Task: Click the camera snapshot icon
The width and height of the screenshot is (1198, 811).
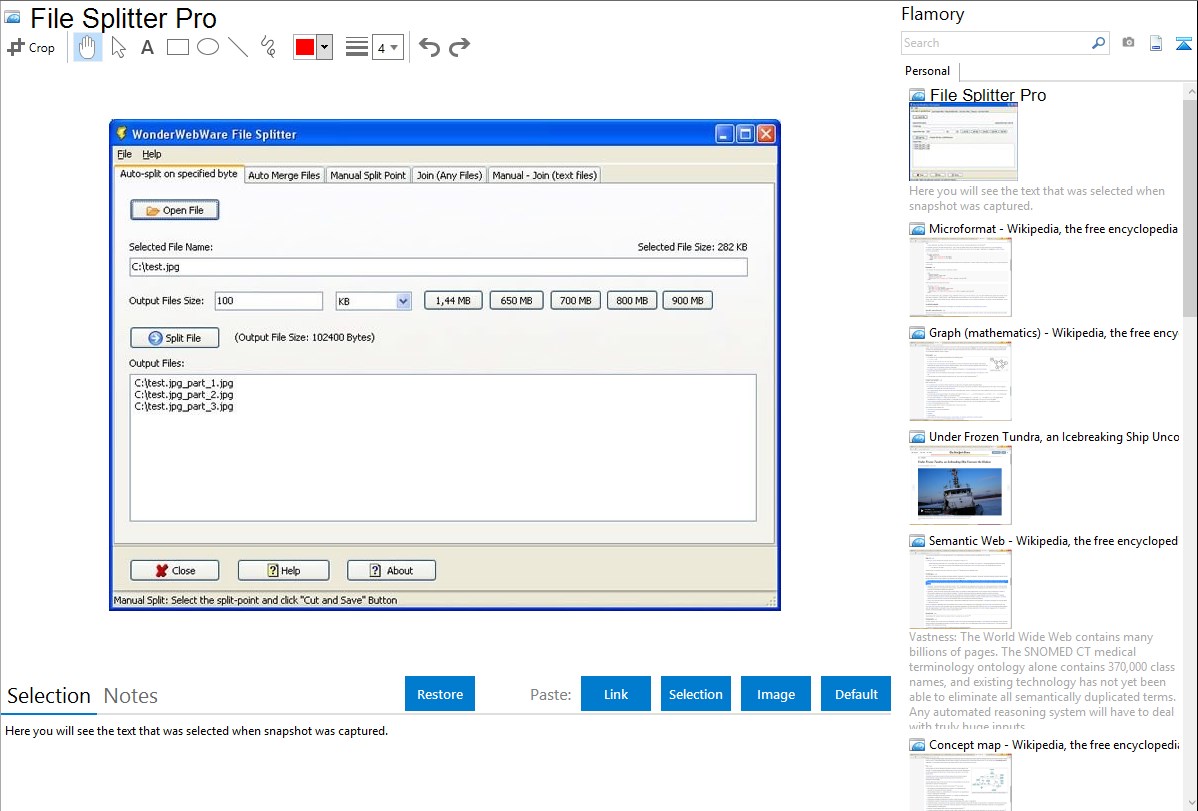Action: [1128, 43]
